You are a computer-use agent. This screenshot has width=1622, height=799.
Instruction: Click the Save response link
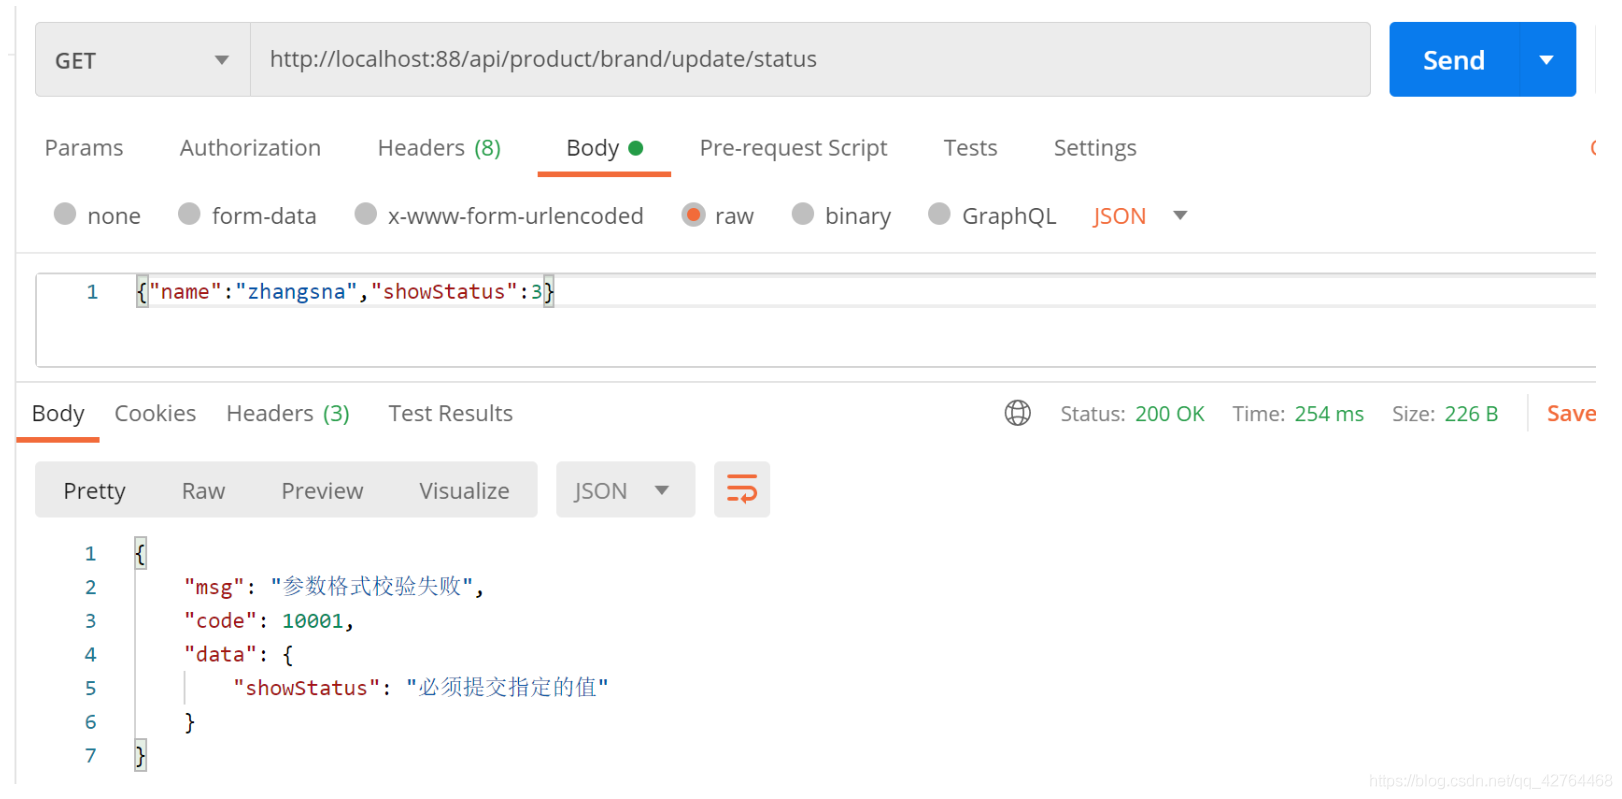click(1571, 414)
